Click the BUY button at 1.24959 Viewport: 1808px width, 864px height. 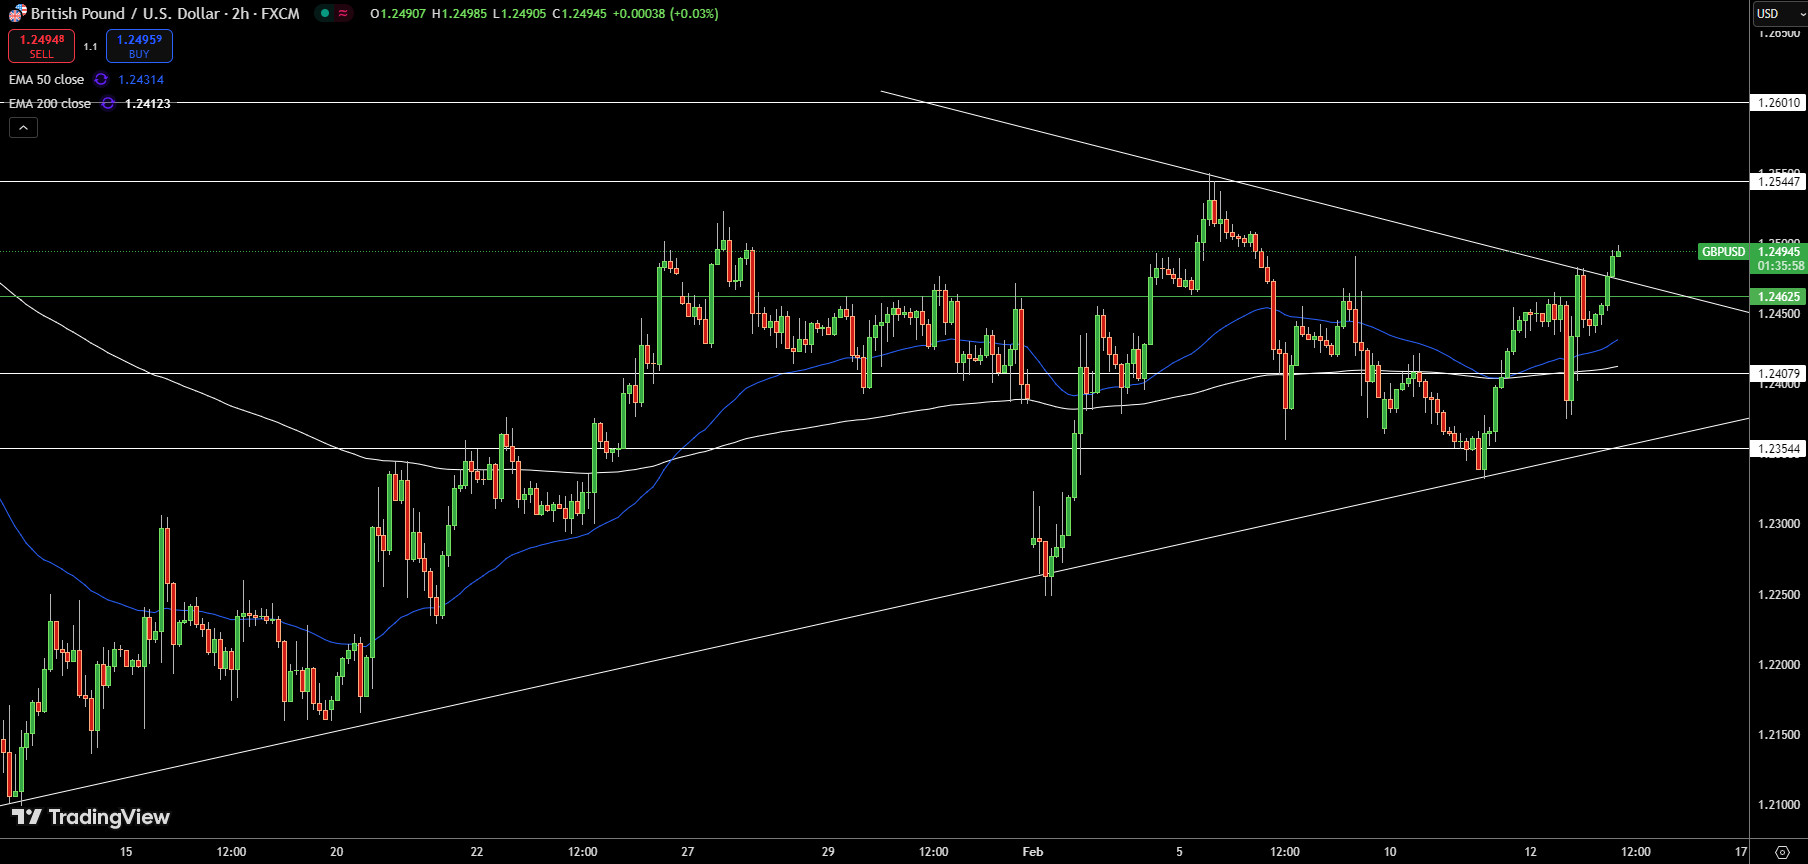point(139,46)
